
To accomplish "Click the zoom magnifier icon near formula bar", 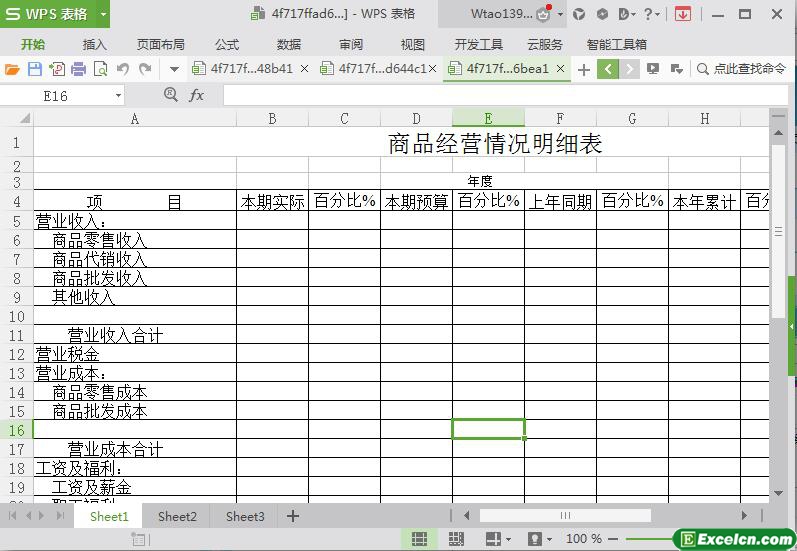I will [x=171, y=95].
